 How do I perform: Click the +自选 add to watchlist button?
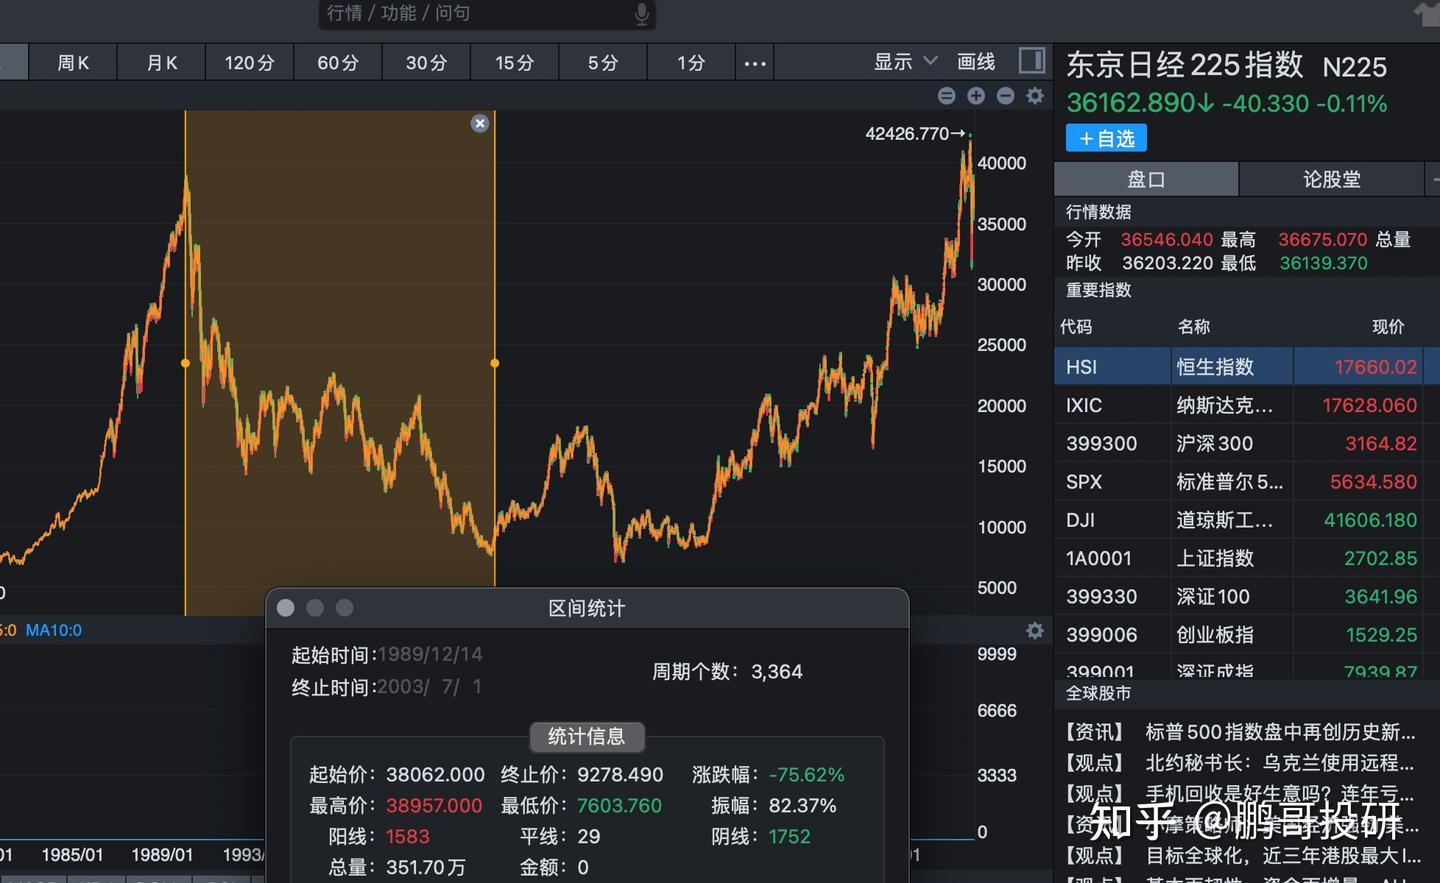(1106, 138)
